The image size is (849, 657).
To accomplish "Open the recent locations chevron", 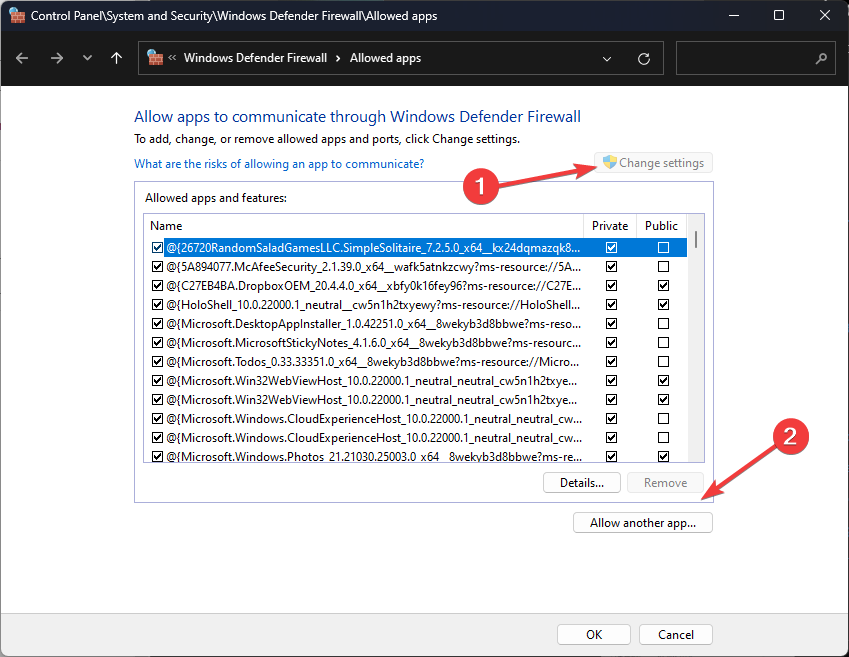I will pos(87,58).
